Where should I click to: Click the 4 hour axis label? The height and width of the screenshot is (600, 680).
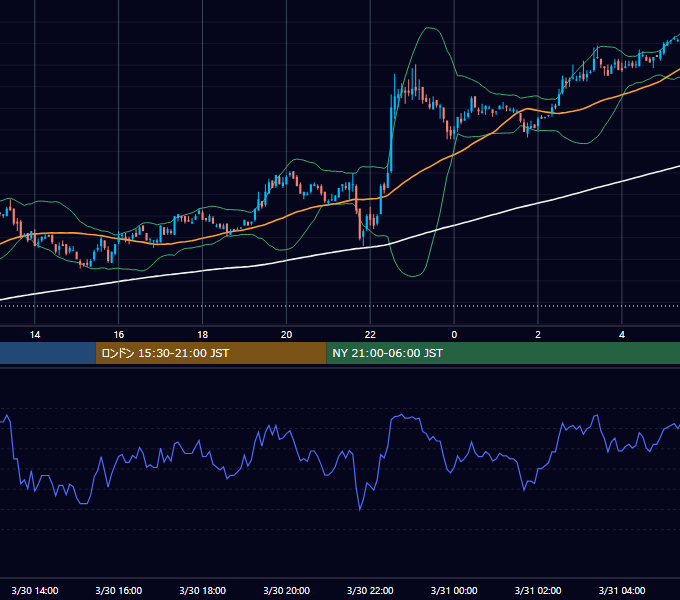point(622,335)
